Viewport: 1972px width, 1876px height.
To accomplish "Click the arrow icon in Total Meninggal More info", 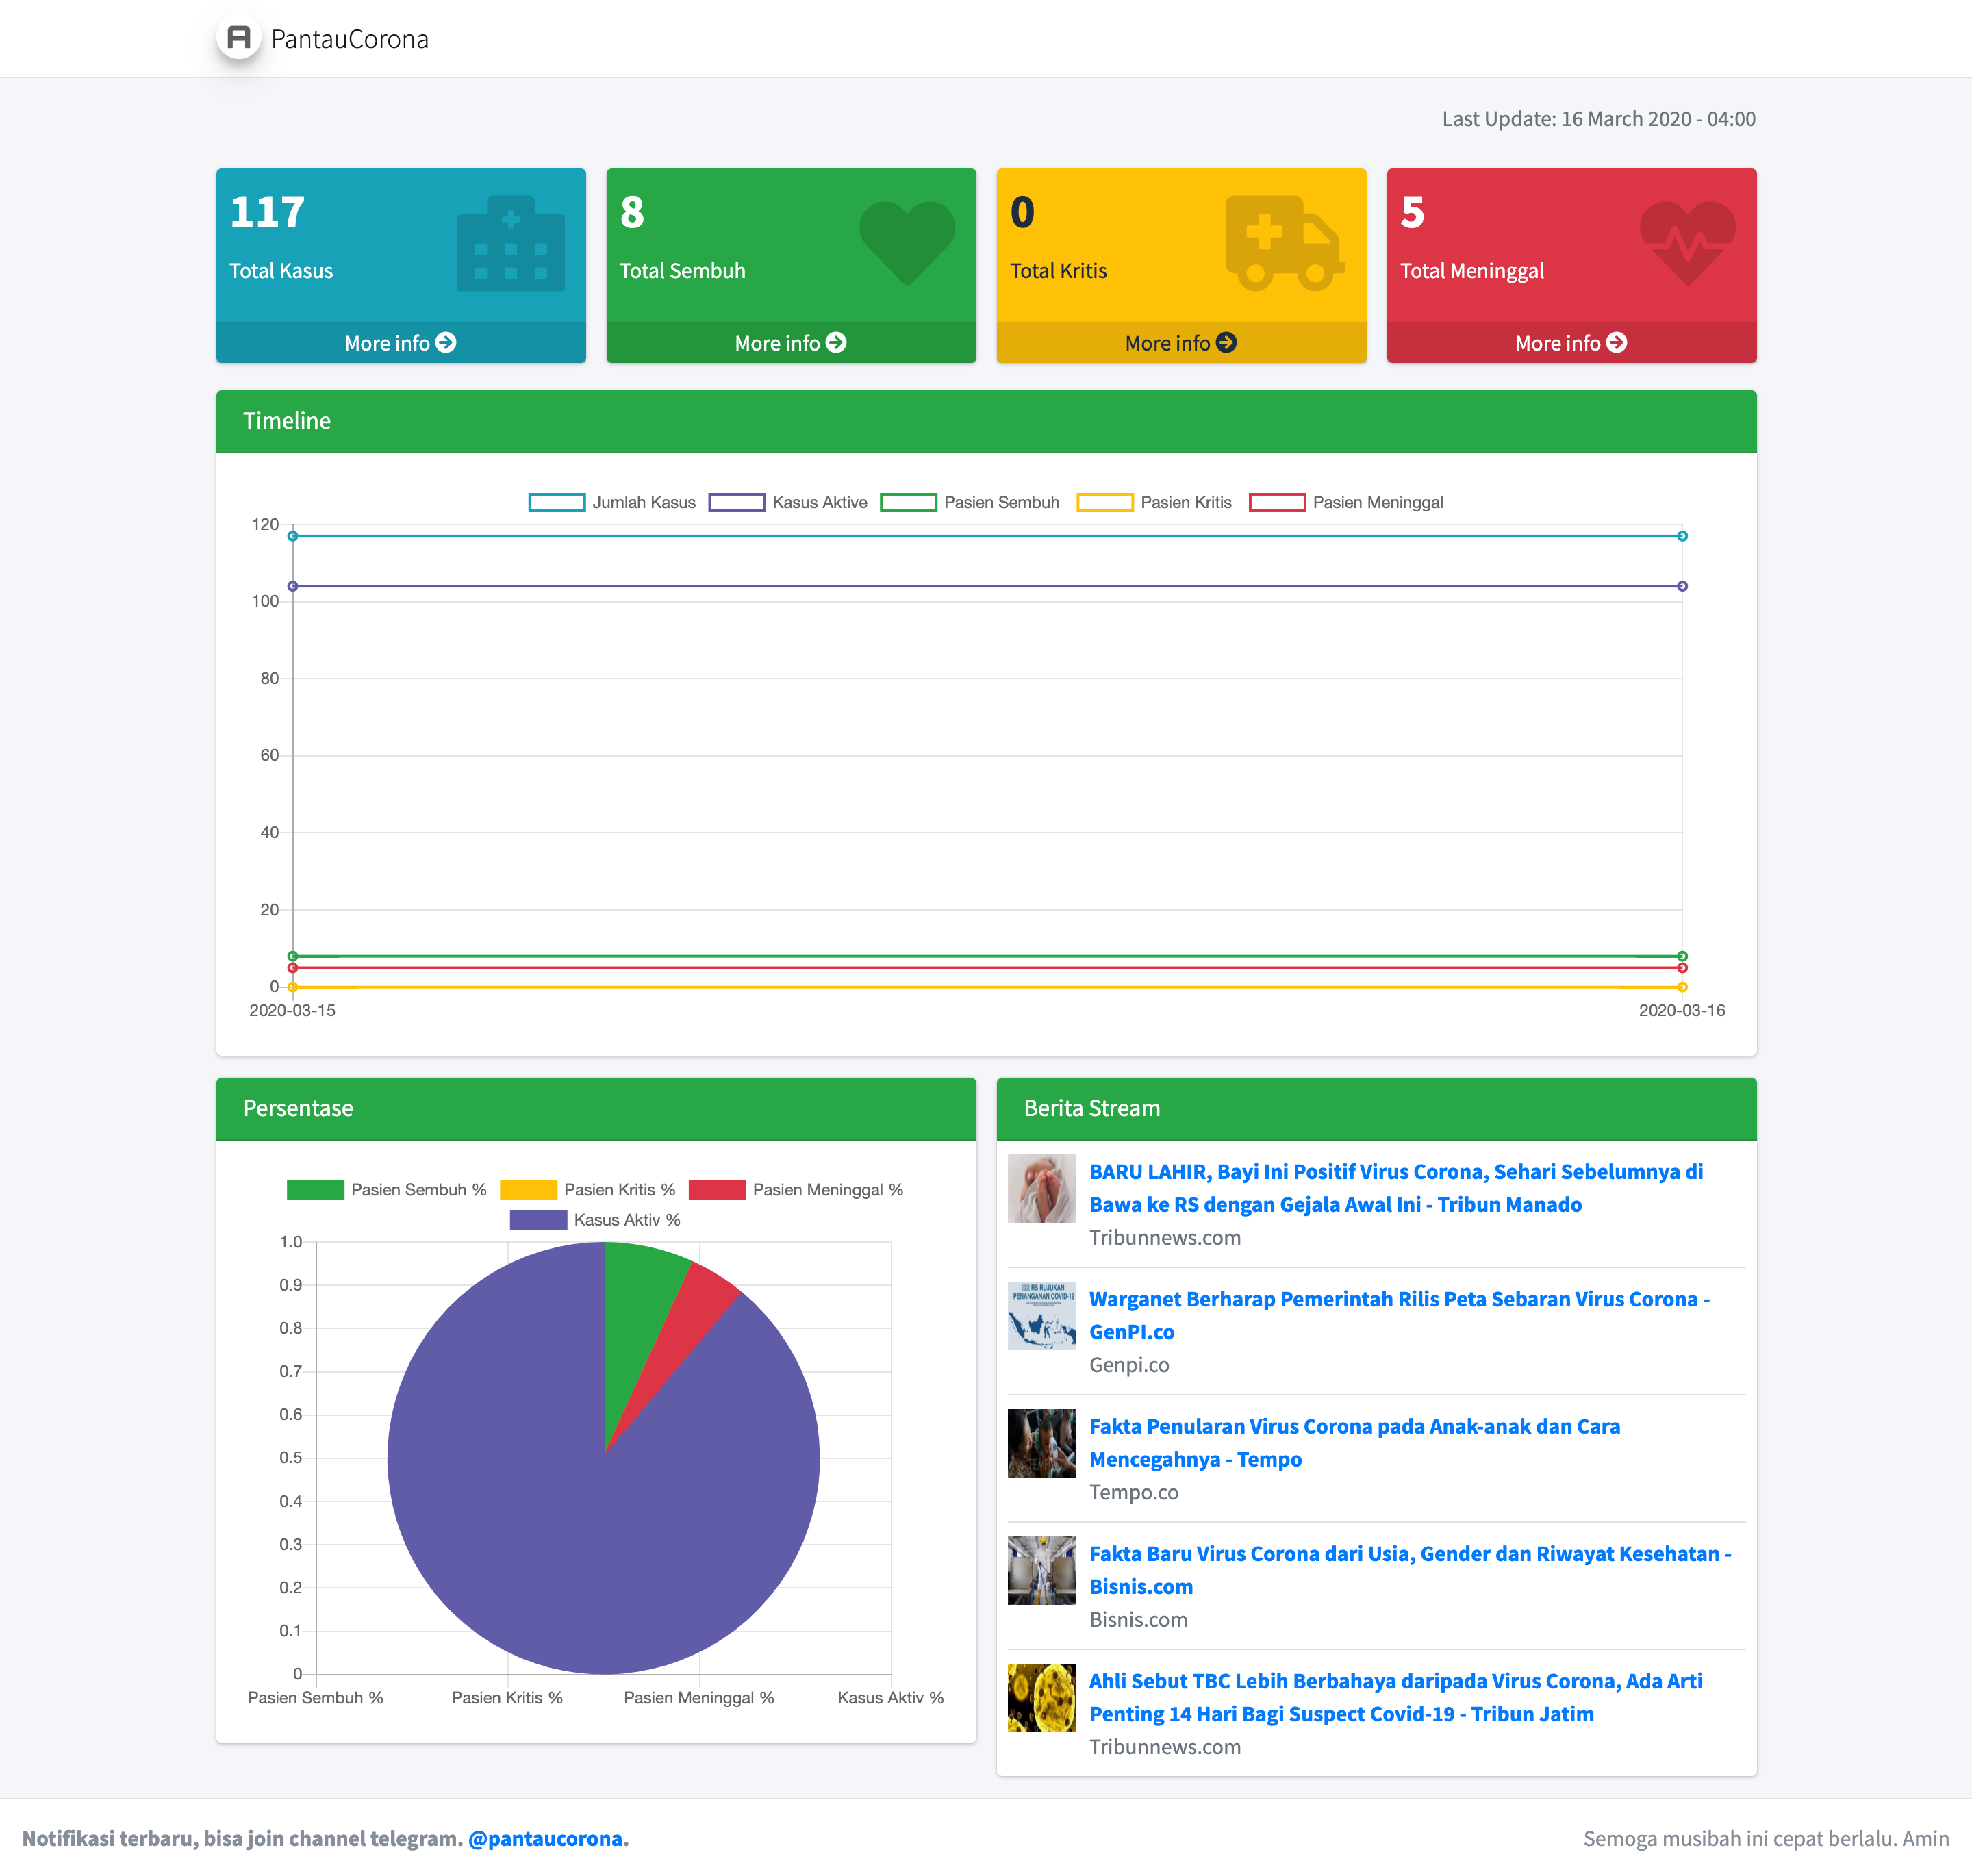I will pos(1616,343).
